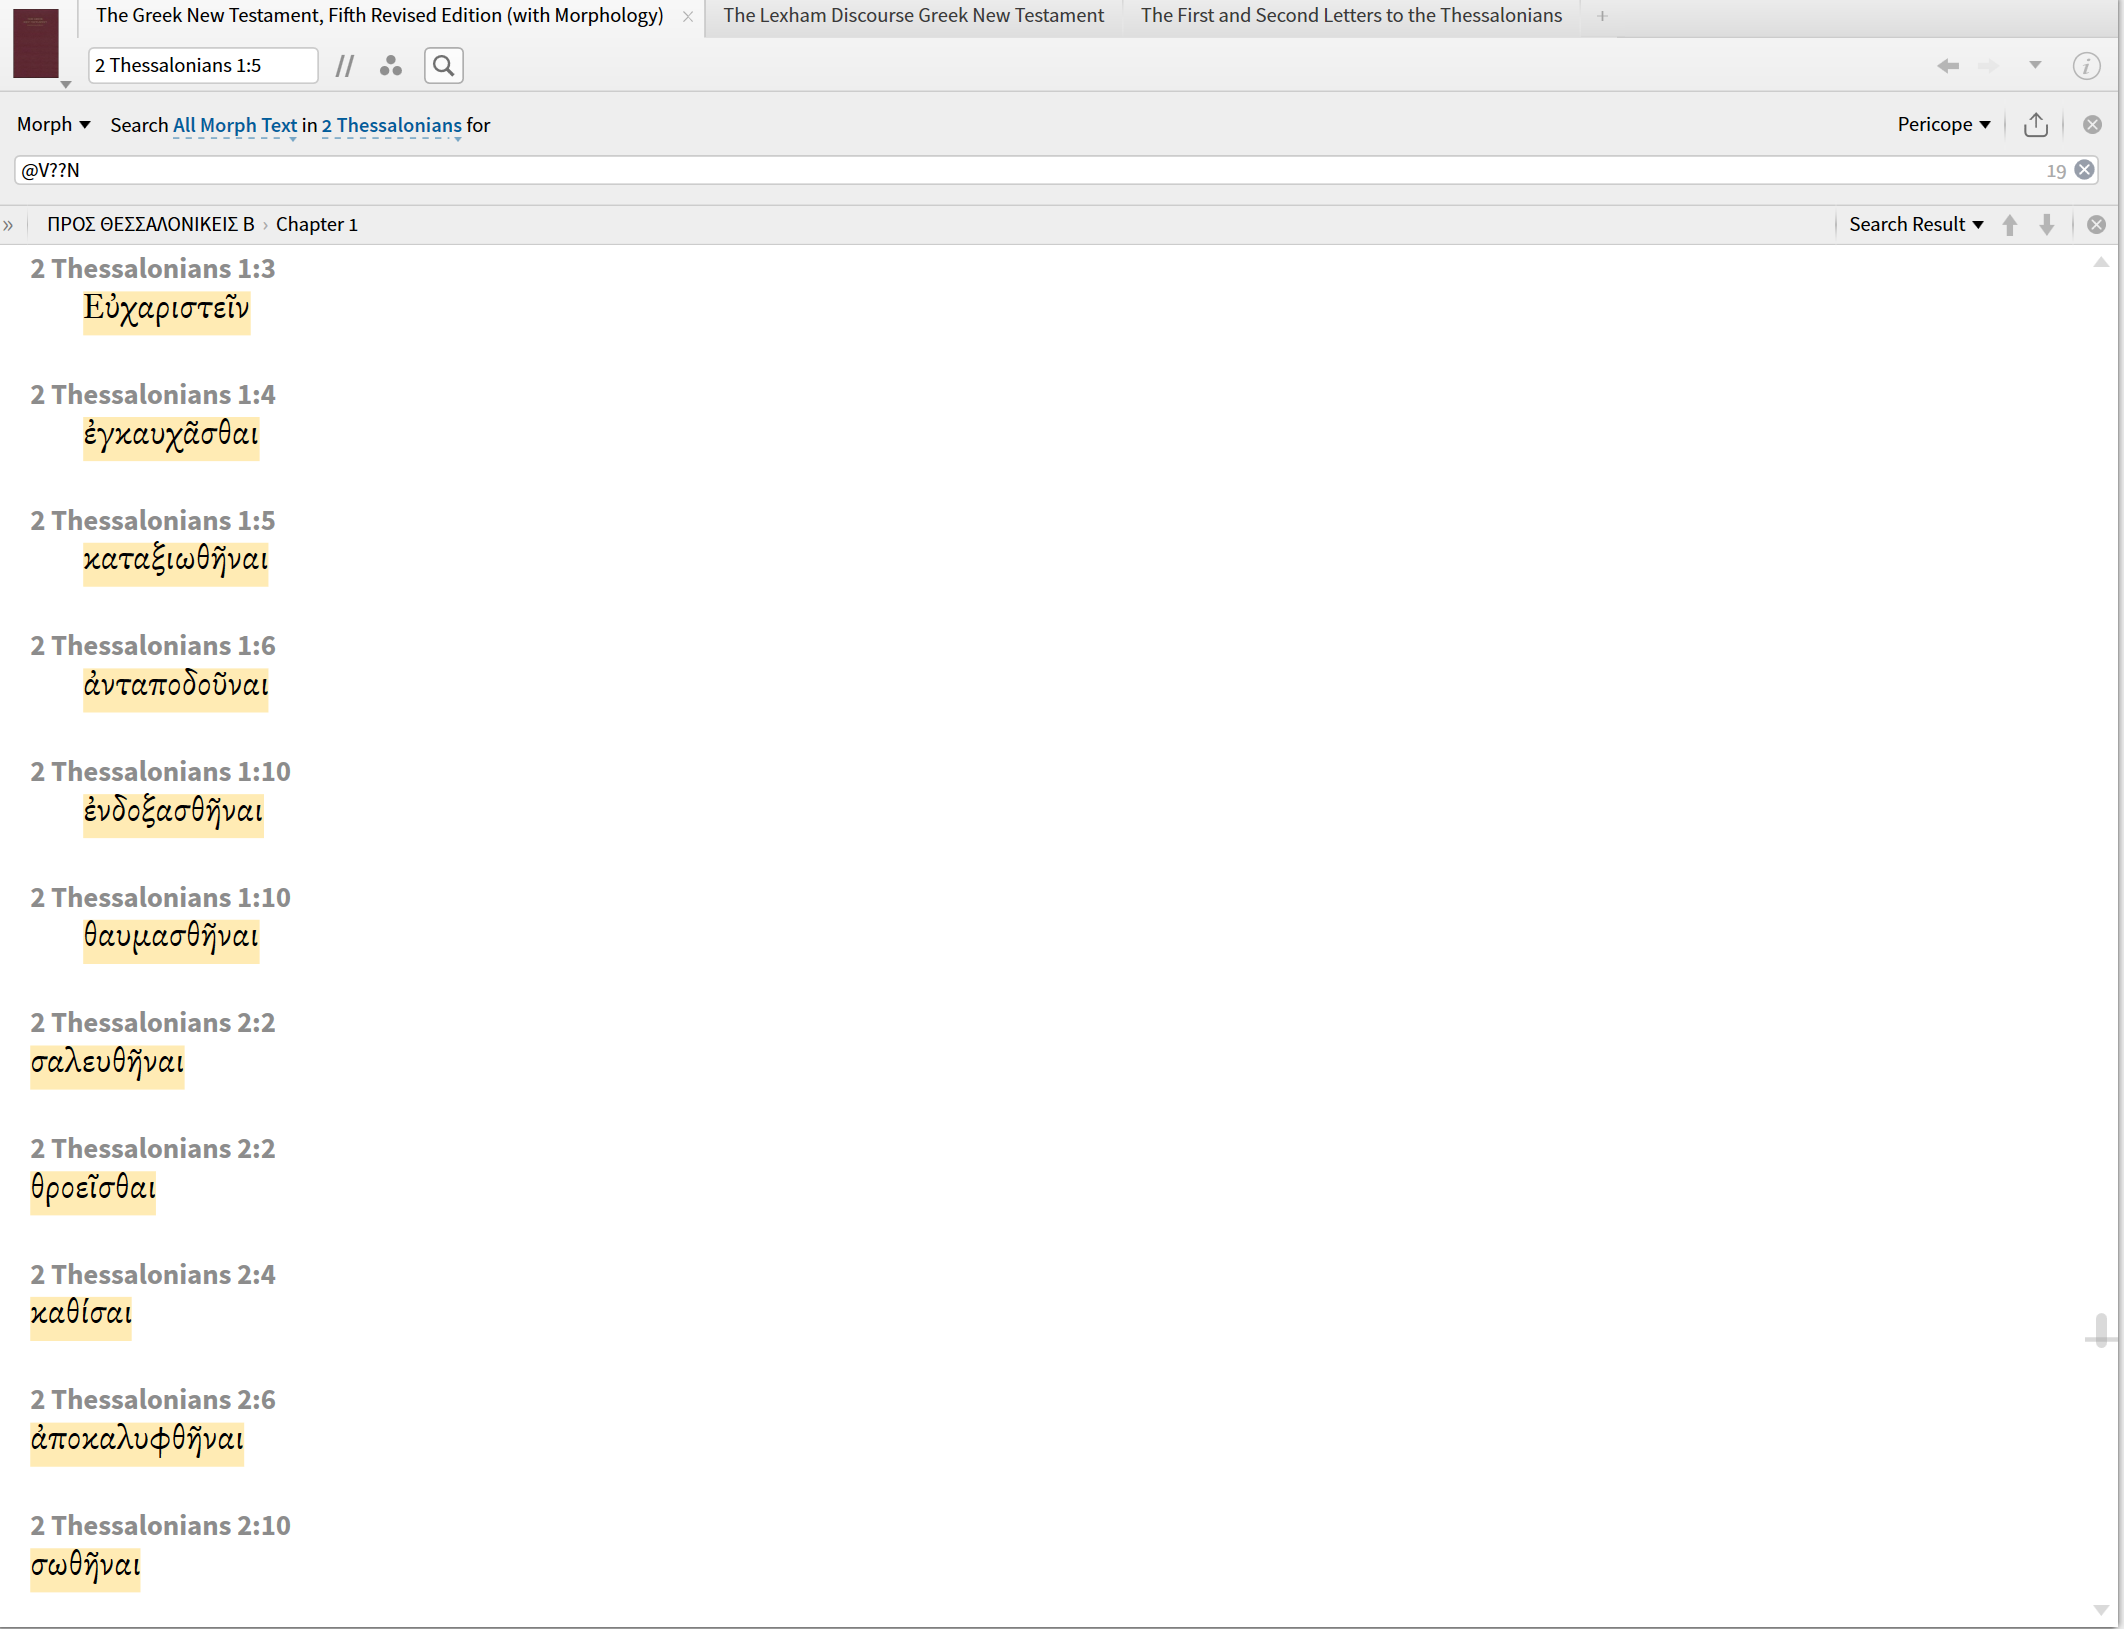Switch to Lexham Discourse Greek New Testament tab
The height and width of the screenshot is (1629, 2124).
click(x=913, y=16)
